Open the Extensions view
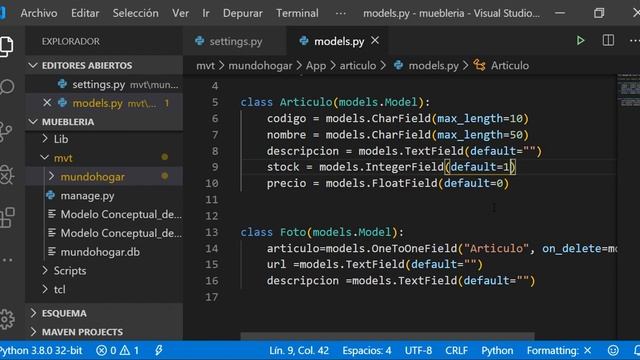Screen dimensions: 640x360 pos(7,217)
